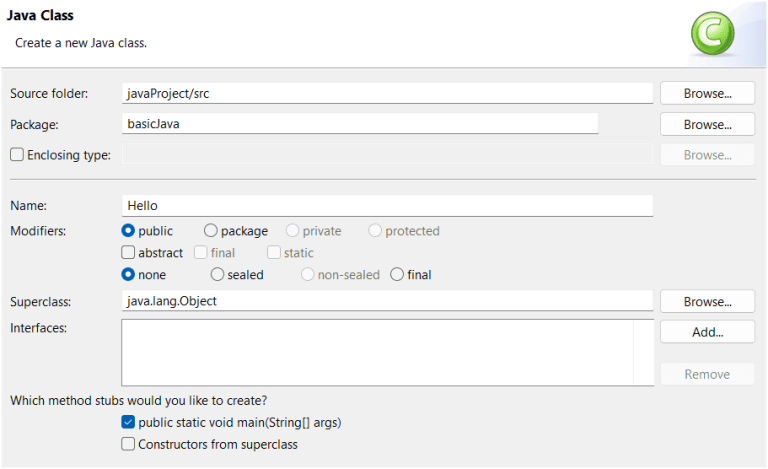Click the green Java Class icon
This screenshot has width=768, height=469.
click(x=712, y=33)
